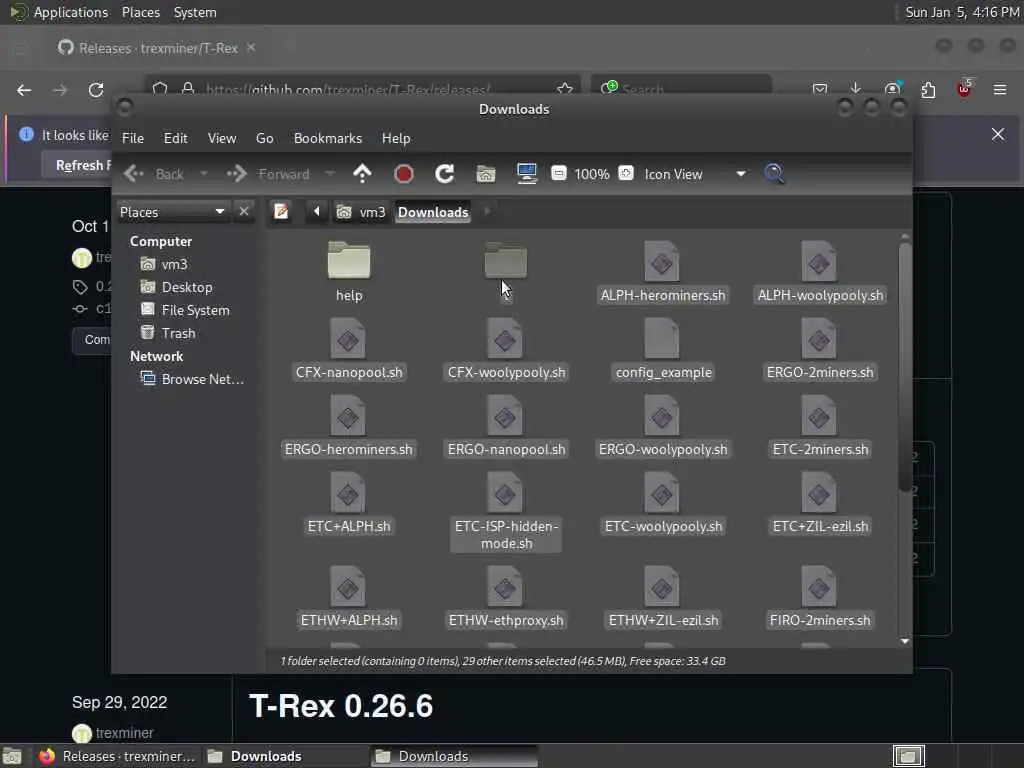The width and height of the screenshot is (1024, 768).
Task: Go up to the parent folder
Action: click(x=362, y=174)
